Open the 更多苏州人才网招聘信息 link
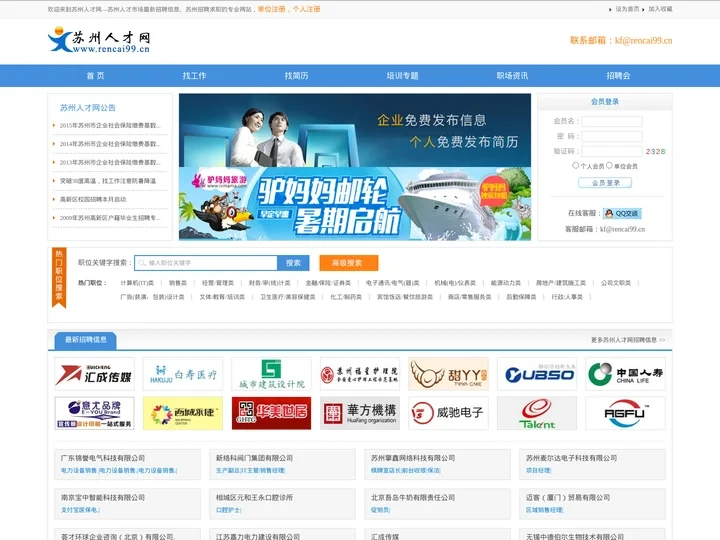 tap(628, 340)
